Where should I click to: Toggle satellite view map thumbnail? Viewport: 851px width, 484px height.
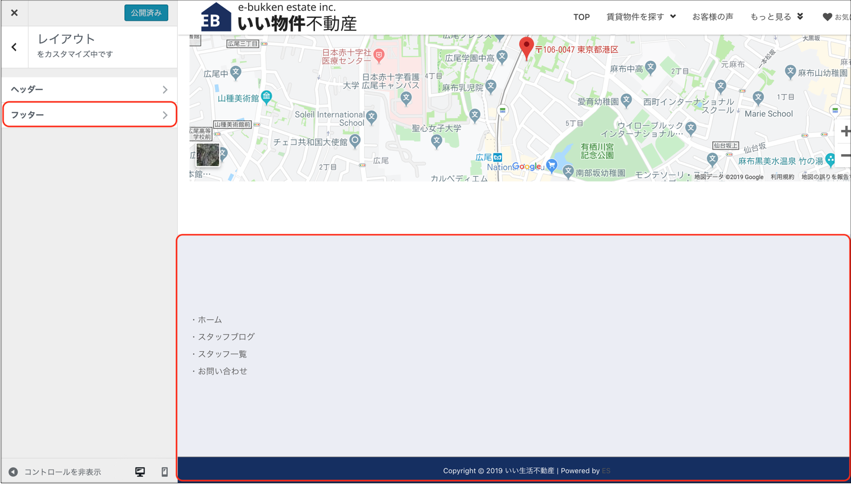(x=207, y=155)
